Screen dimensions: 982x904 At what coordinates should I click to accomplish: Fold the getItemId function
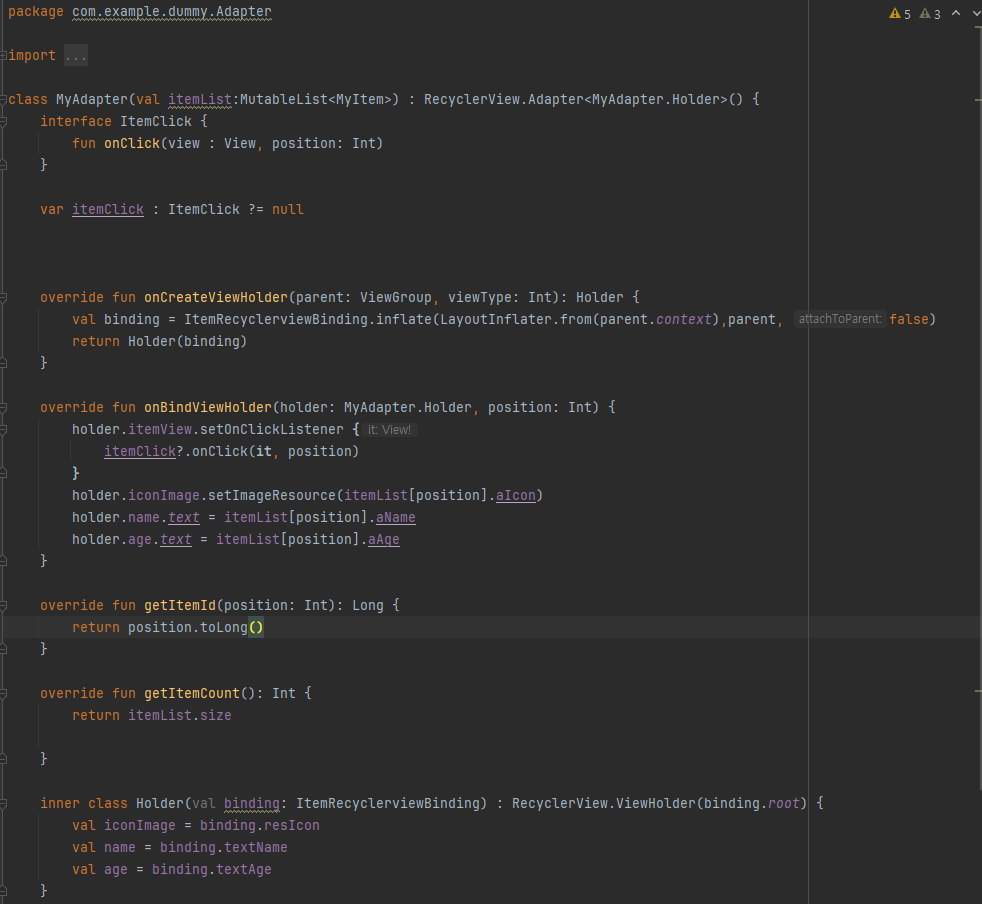point(3,606)
